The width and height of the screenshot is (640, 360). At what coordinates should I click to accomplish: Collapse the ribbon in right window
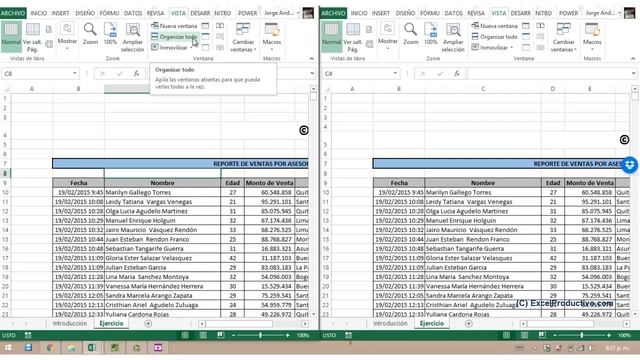(633, 59)
